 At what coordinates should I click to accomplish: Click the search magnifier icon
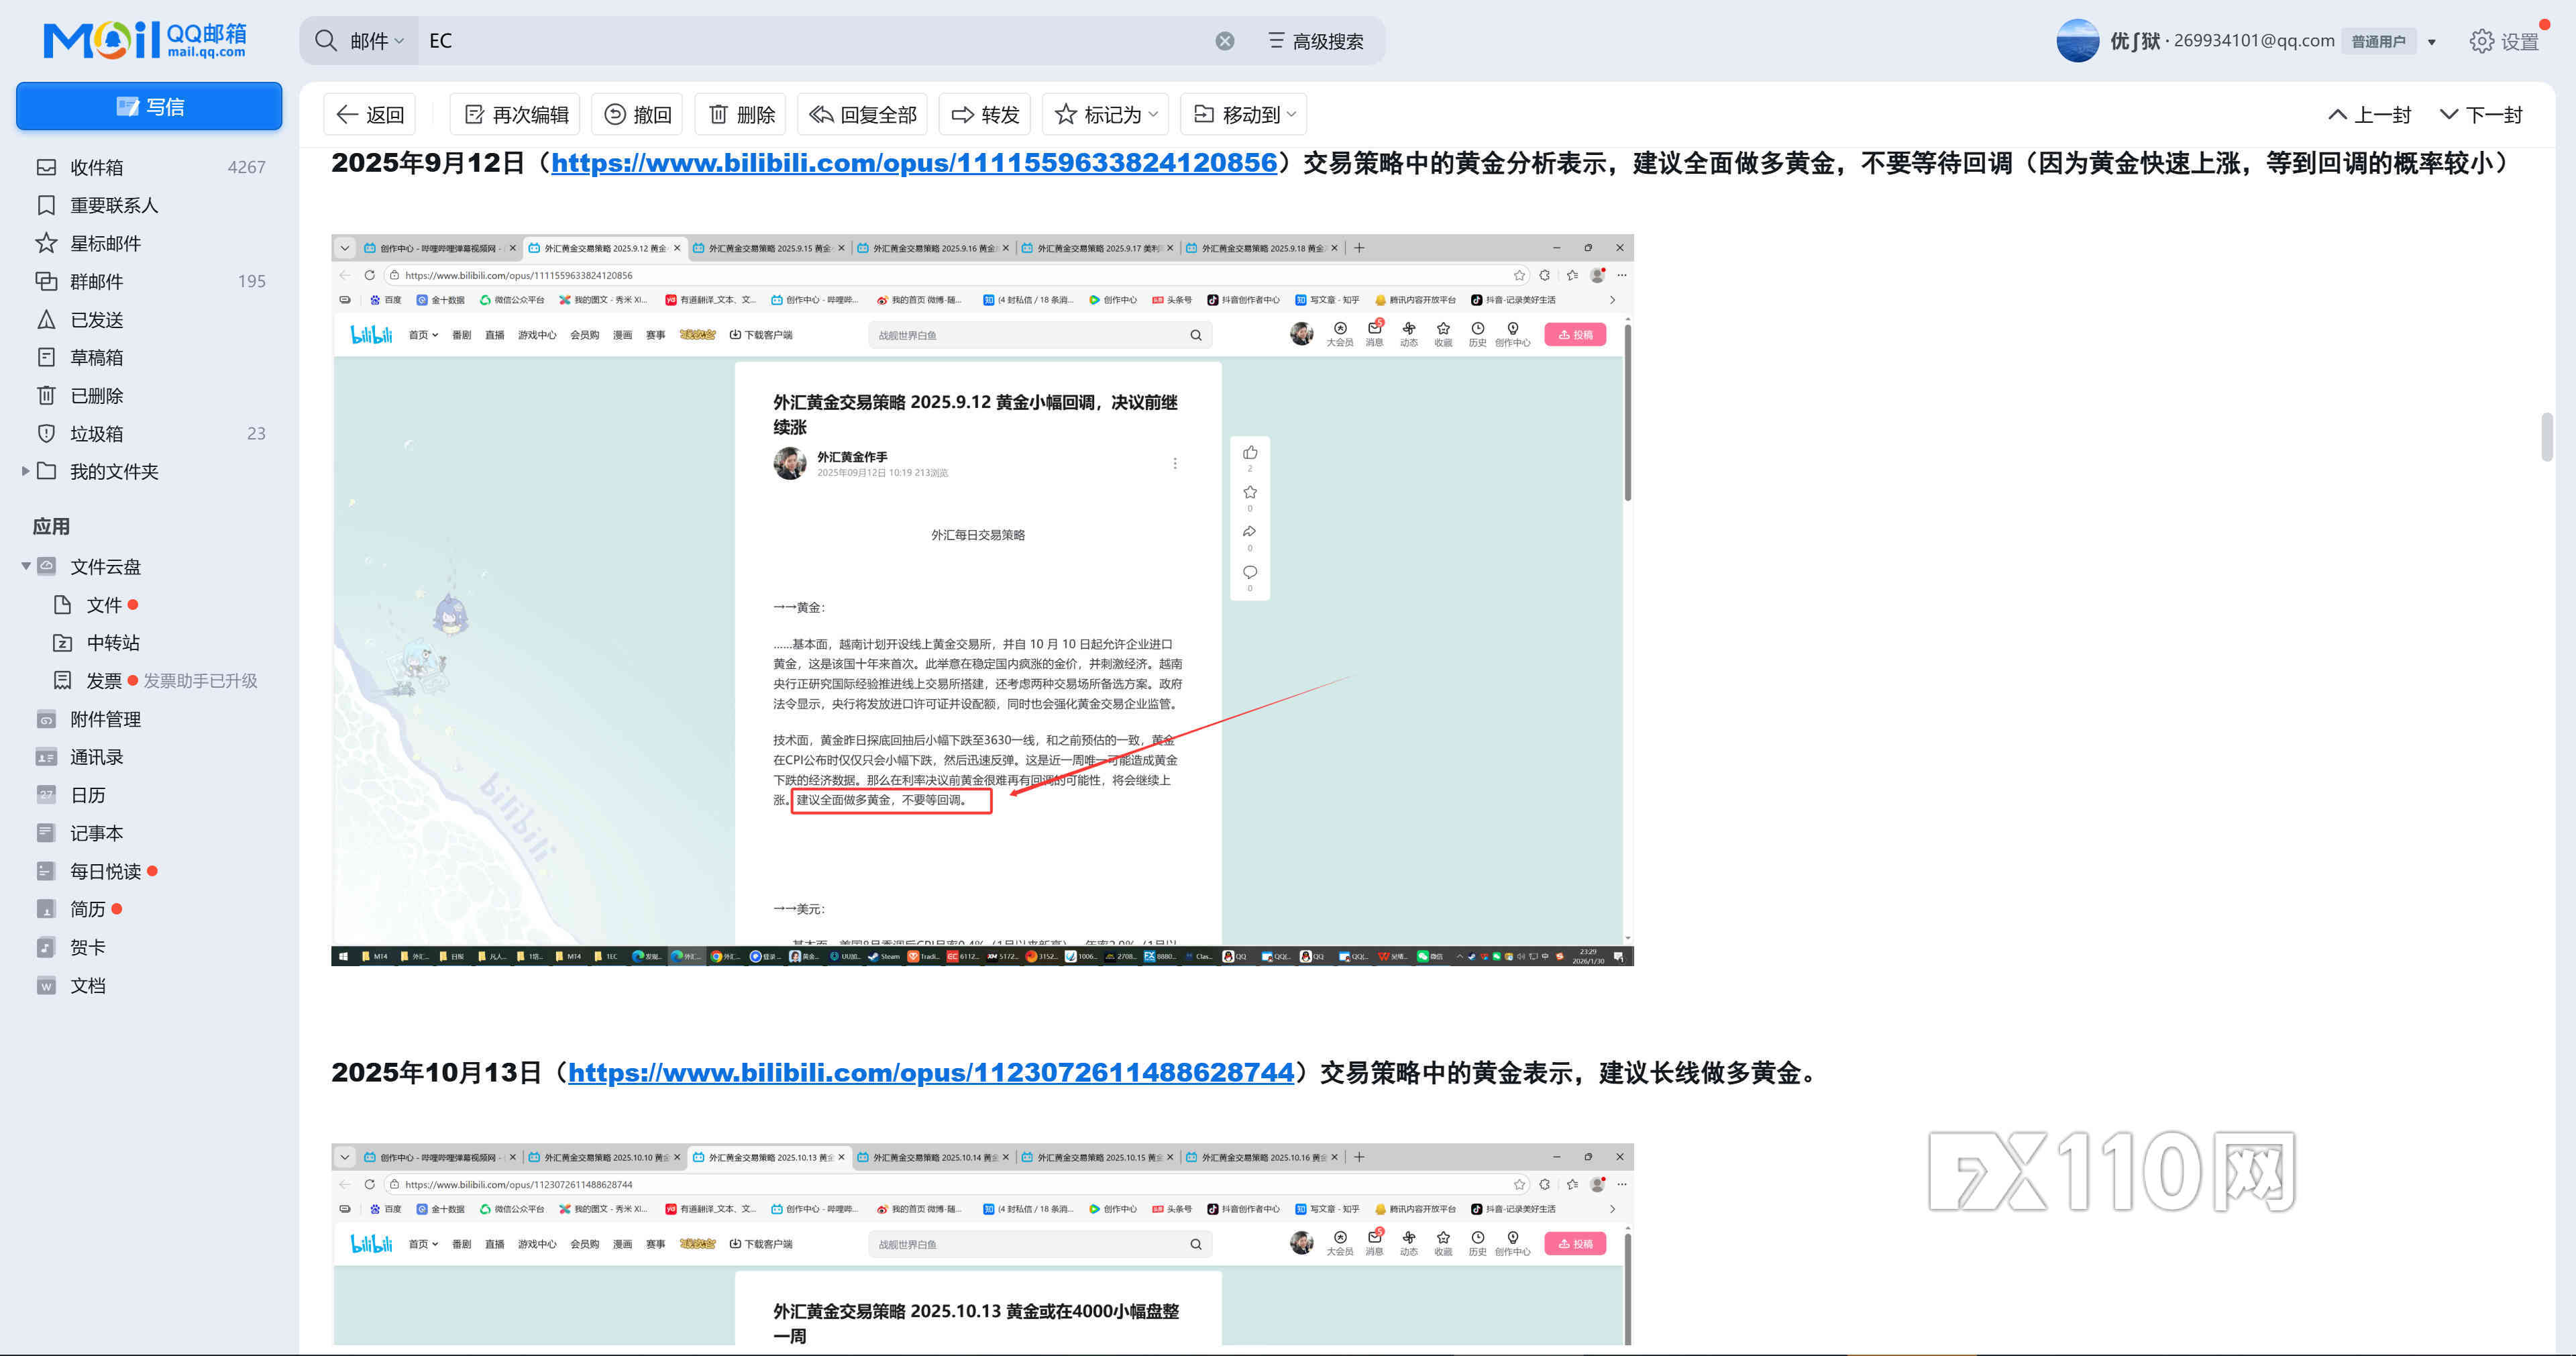point(325,40)
